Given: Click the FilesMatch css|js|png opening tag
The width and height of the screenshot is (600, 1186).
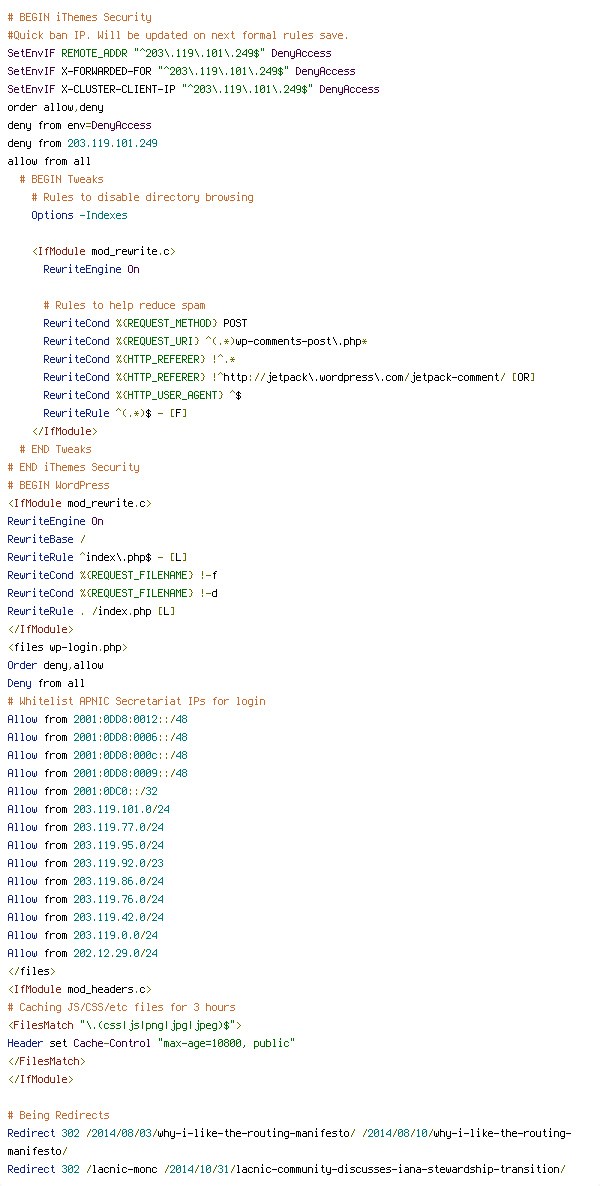Looking at the screenshot, I should (124, 1026).
